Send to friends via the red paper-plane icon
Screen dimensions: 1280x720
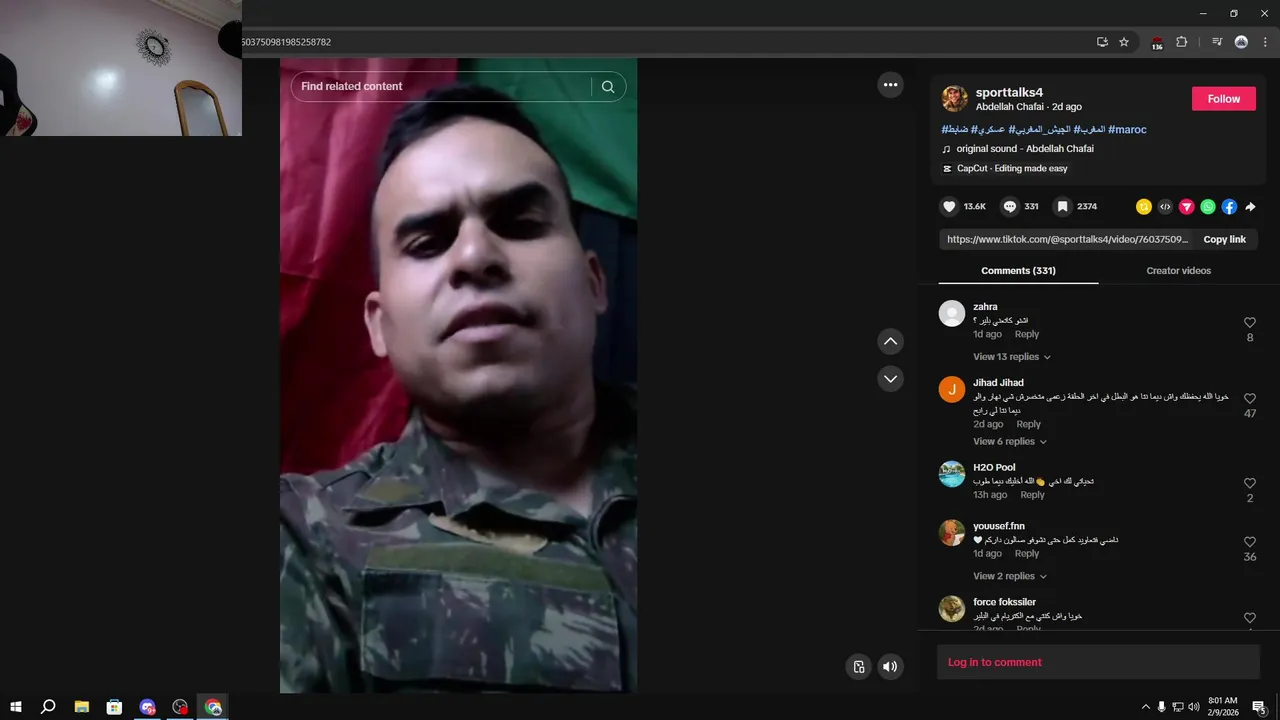1187,207
